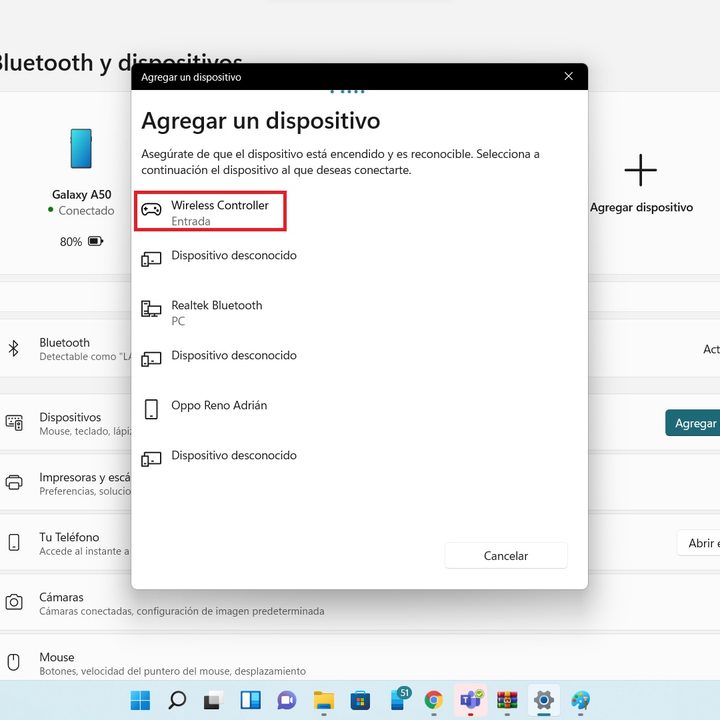720x720 pixels.
Task: Click the Bluetooth symbol icon in settings
Action: (x=14, y=349)
